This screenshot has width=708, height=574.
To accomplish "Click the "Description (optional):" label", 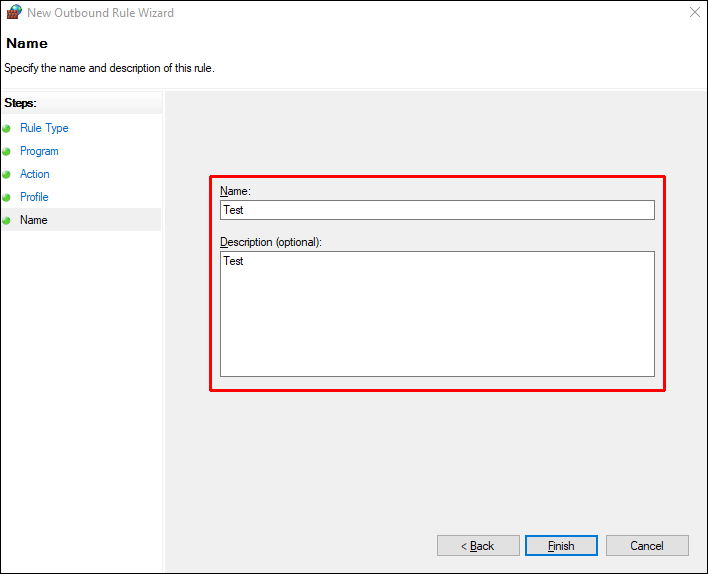I will [272, 241].
